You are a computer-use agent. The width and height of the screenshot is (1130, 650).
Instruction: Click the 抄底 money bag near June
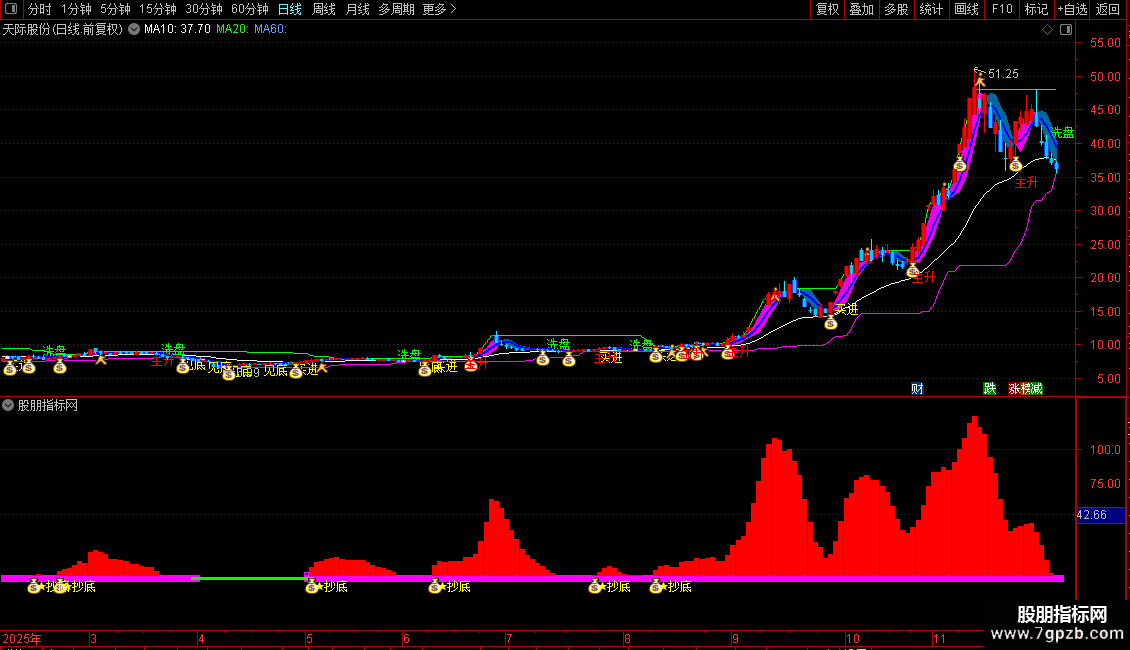pos(435,587)
